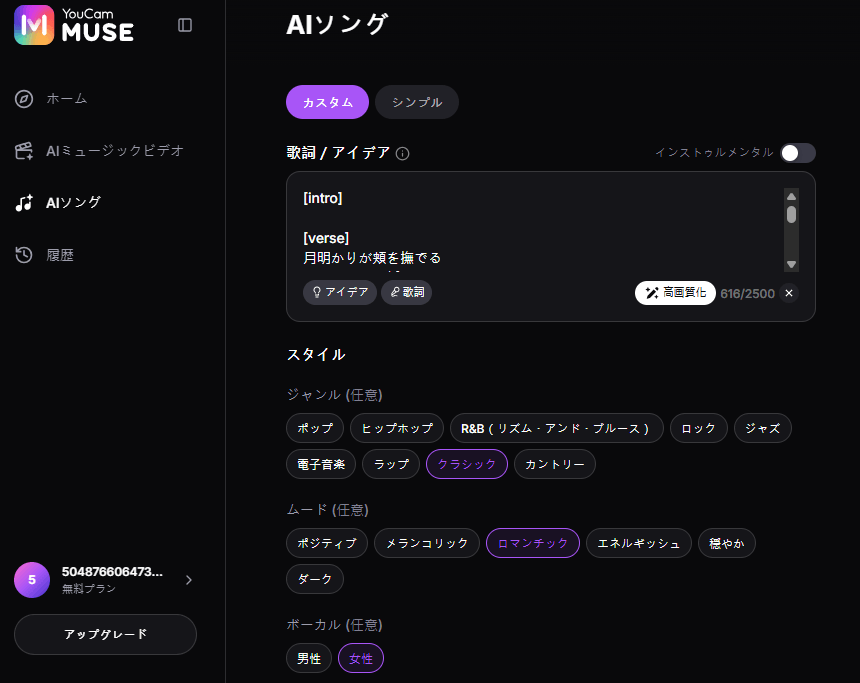This screenshot has height=683, width=860.
Task: Click the AIソング page heading
Action: click(x=337, y=25)
